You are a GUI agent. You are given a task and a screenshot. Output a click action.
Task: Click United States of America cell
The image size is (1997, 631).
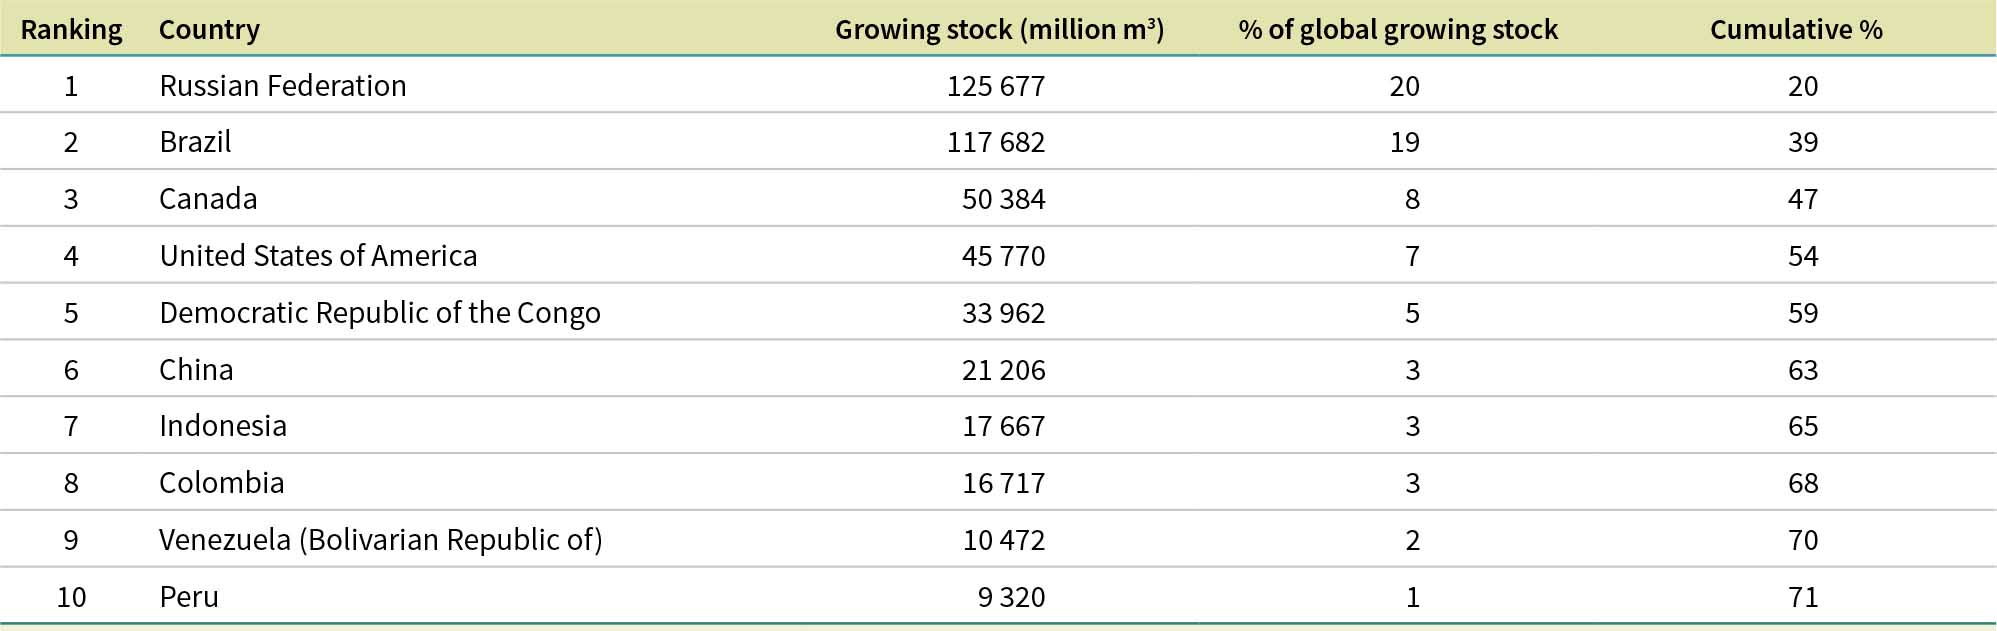point(318,256)
